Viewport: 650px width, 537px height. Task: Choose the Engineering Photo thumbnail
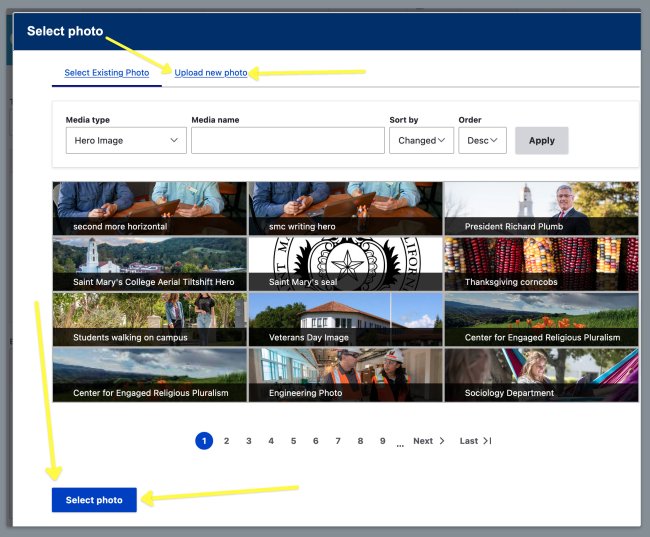(x=345, y=375)
